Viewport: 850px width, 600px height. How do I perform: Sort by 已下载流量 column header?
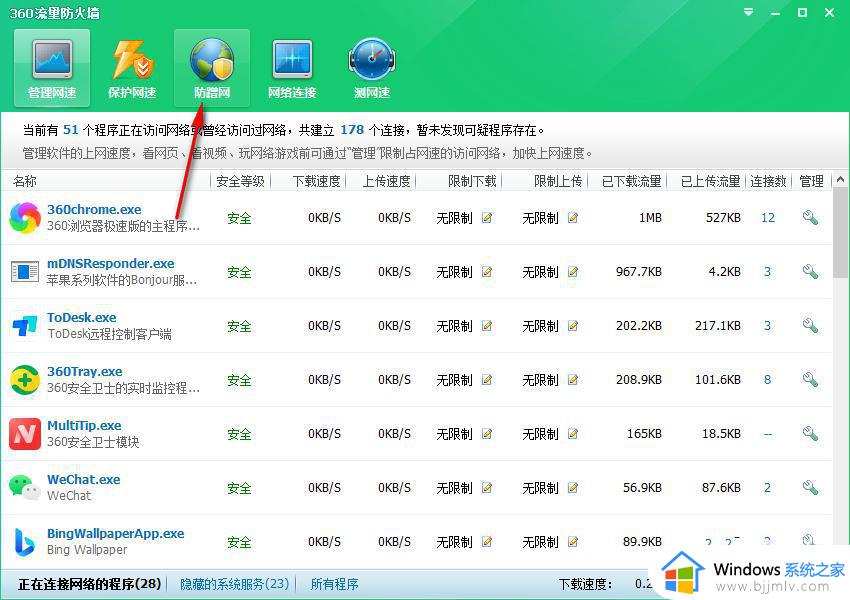click(632, 181)
